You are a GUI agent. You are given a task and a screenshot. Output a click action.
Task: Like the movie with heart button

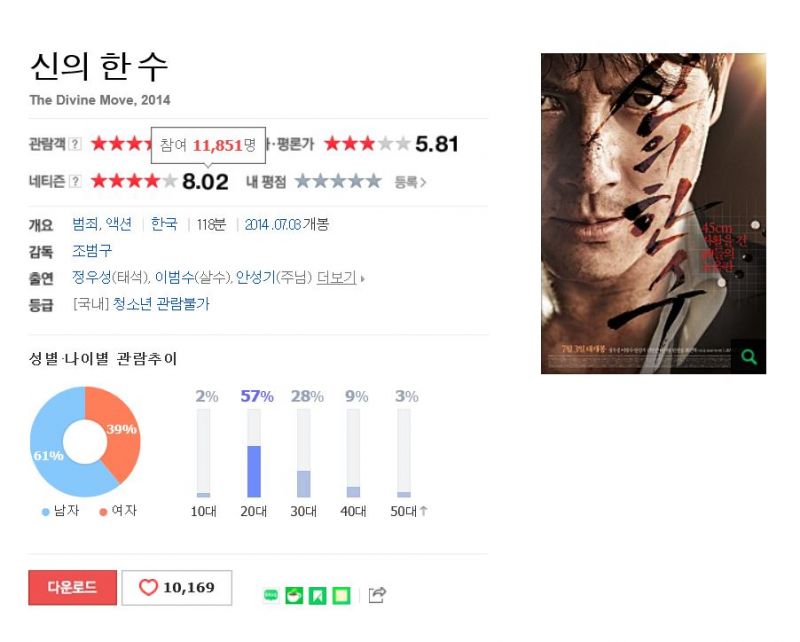[177, 587]
